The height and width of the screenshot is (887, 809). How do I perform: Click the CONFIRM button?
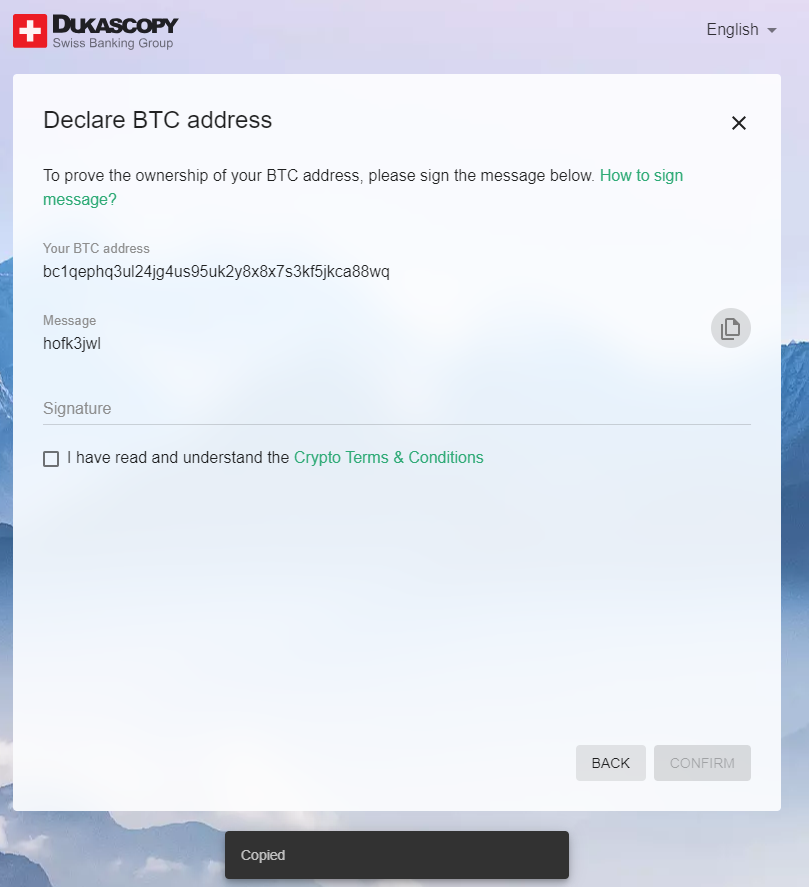(x=702, y=763)
